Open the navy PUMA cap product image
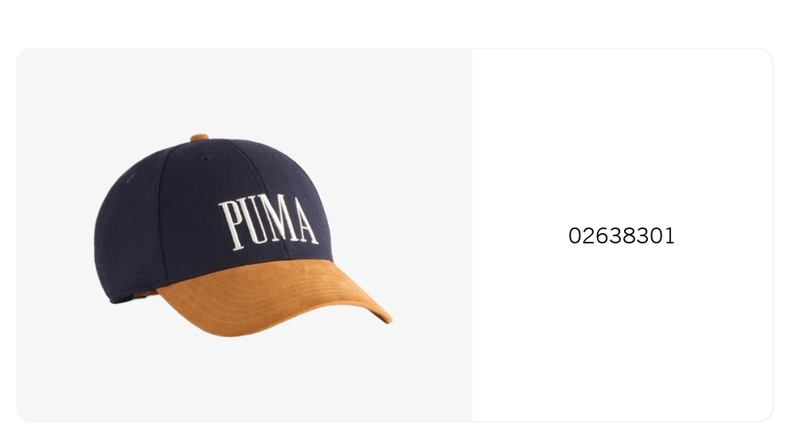The width and height of the screenshot is (790, 423). coord(243,236)
